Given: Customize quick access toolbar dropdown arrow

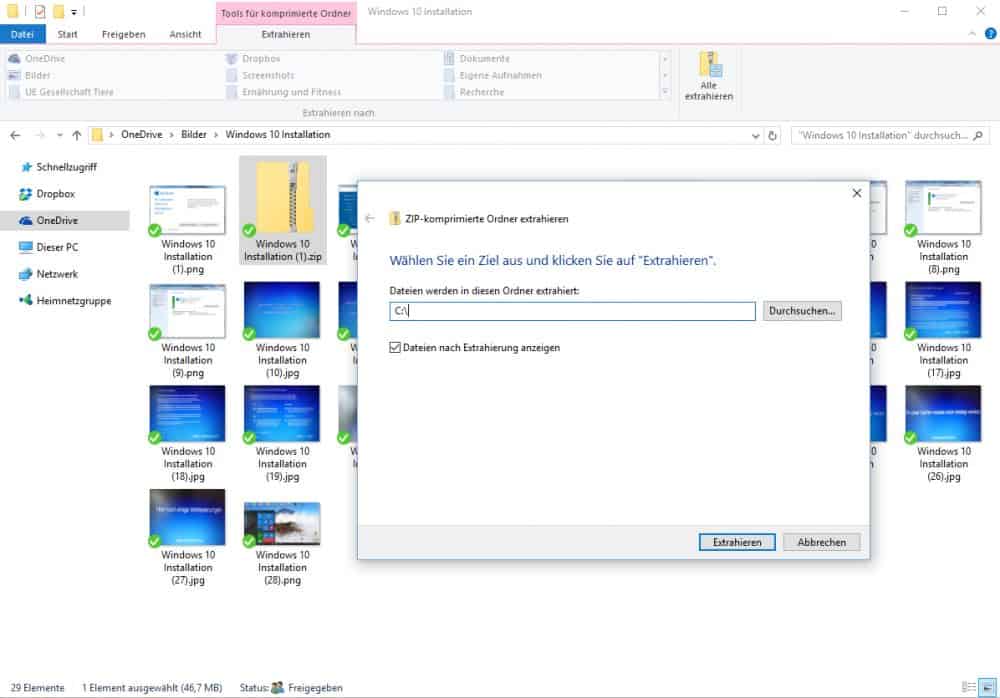Looking at the screenshot, I should pos(74,12).
